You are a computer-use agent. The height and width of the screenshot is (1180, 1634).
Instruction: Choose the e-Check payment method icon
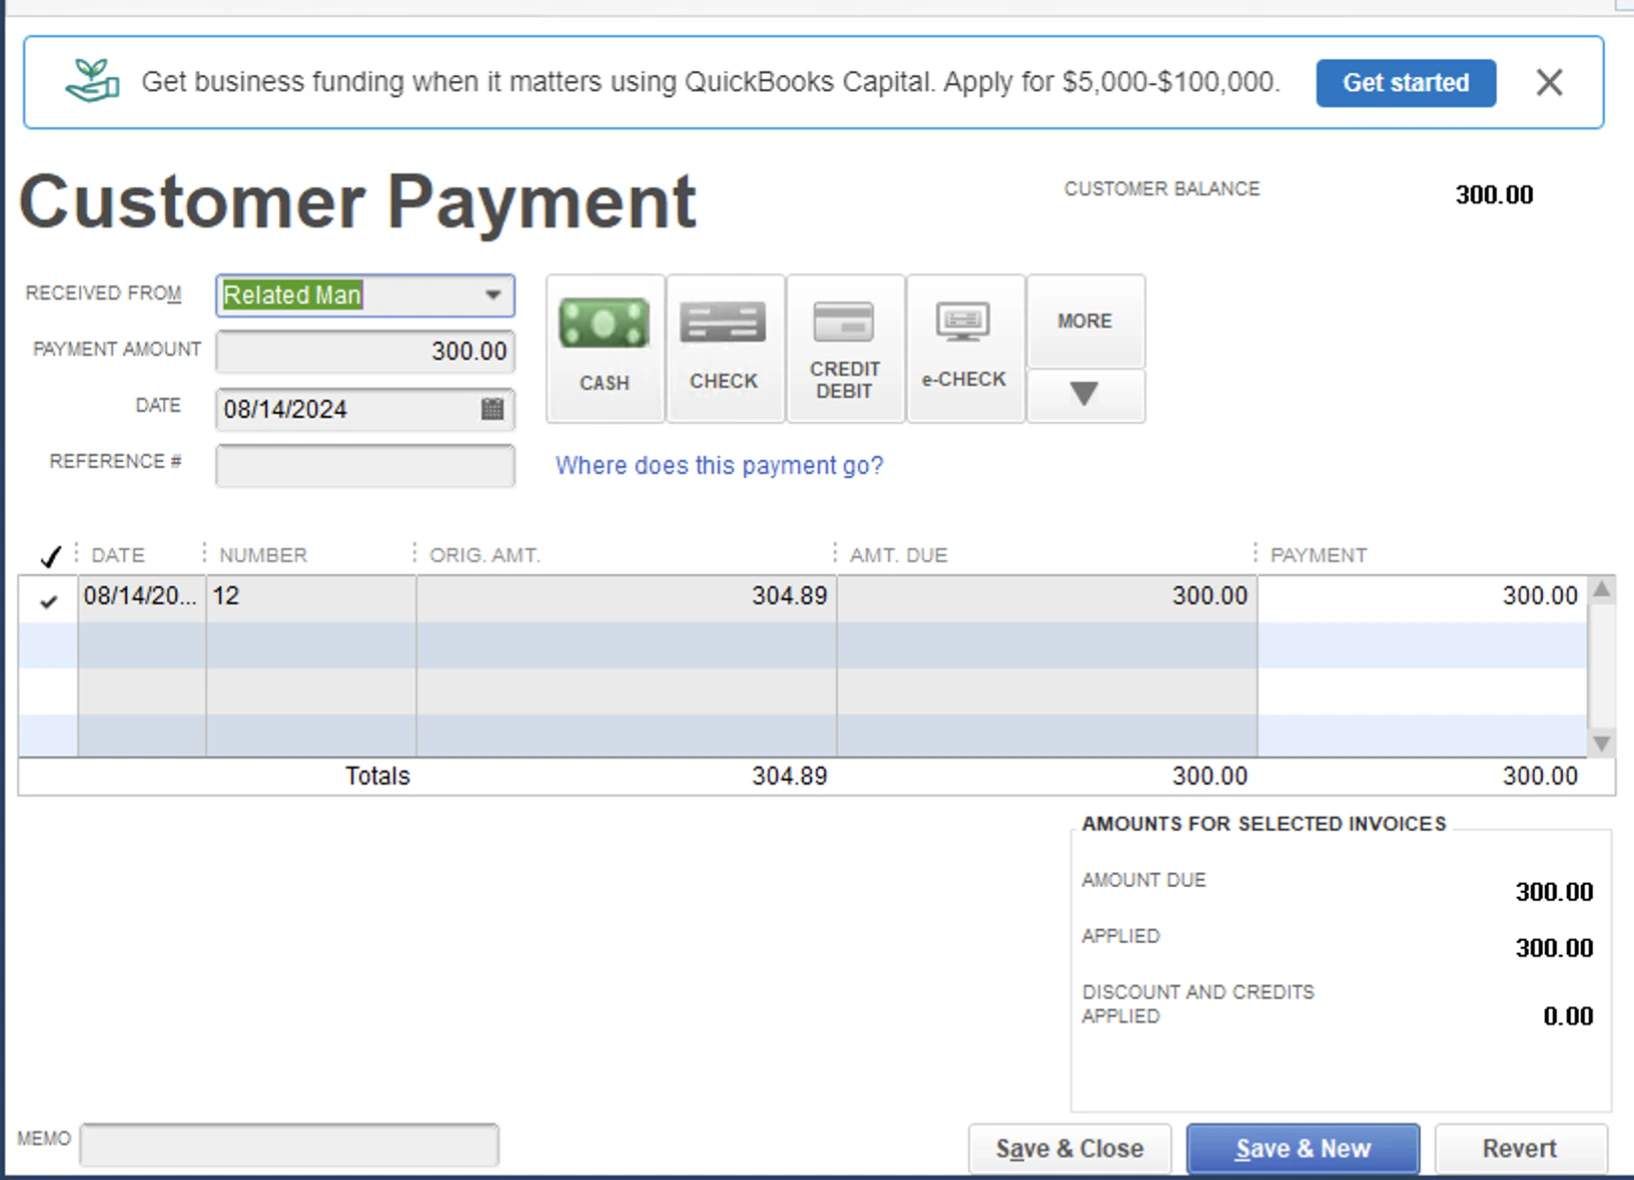tap(965, 348)
